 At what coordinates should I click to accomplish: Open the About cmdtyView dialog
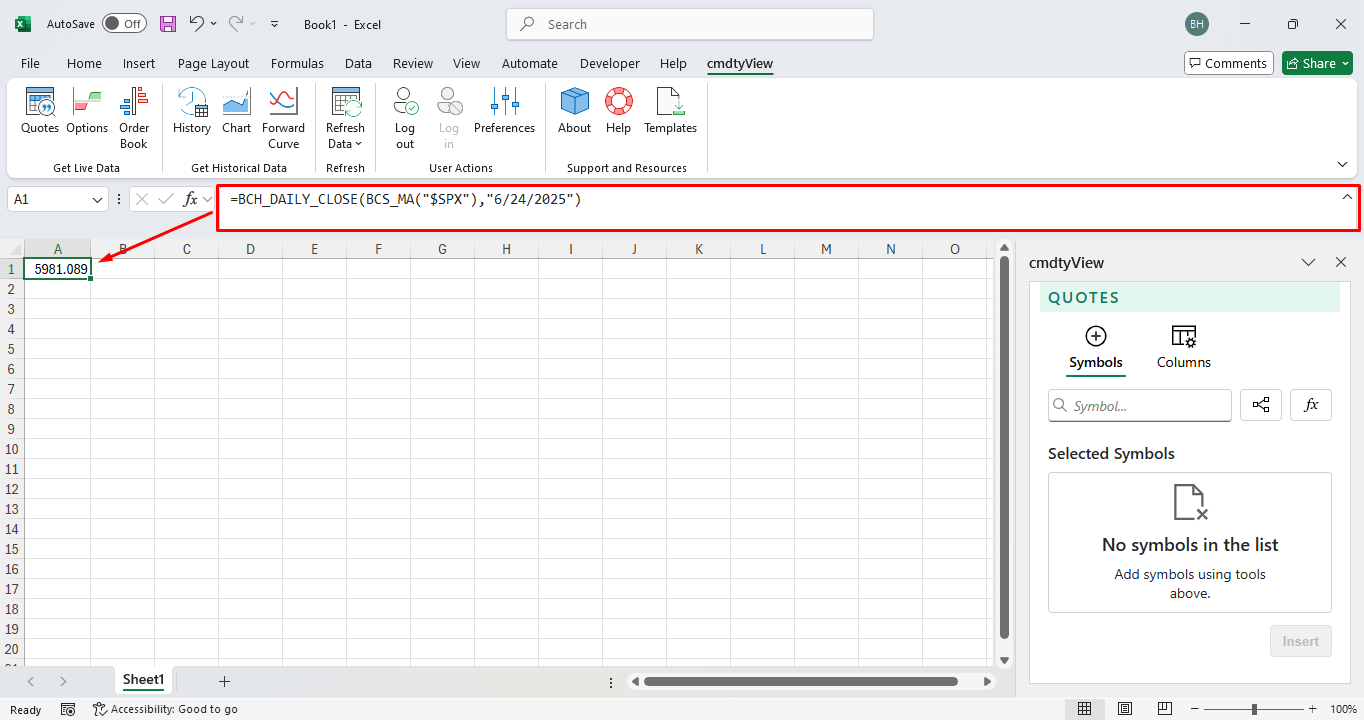[x=575, y=111]
